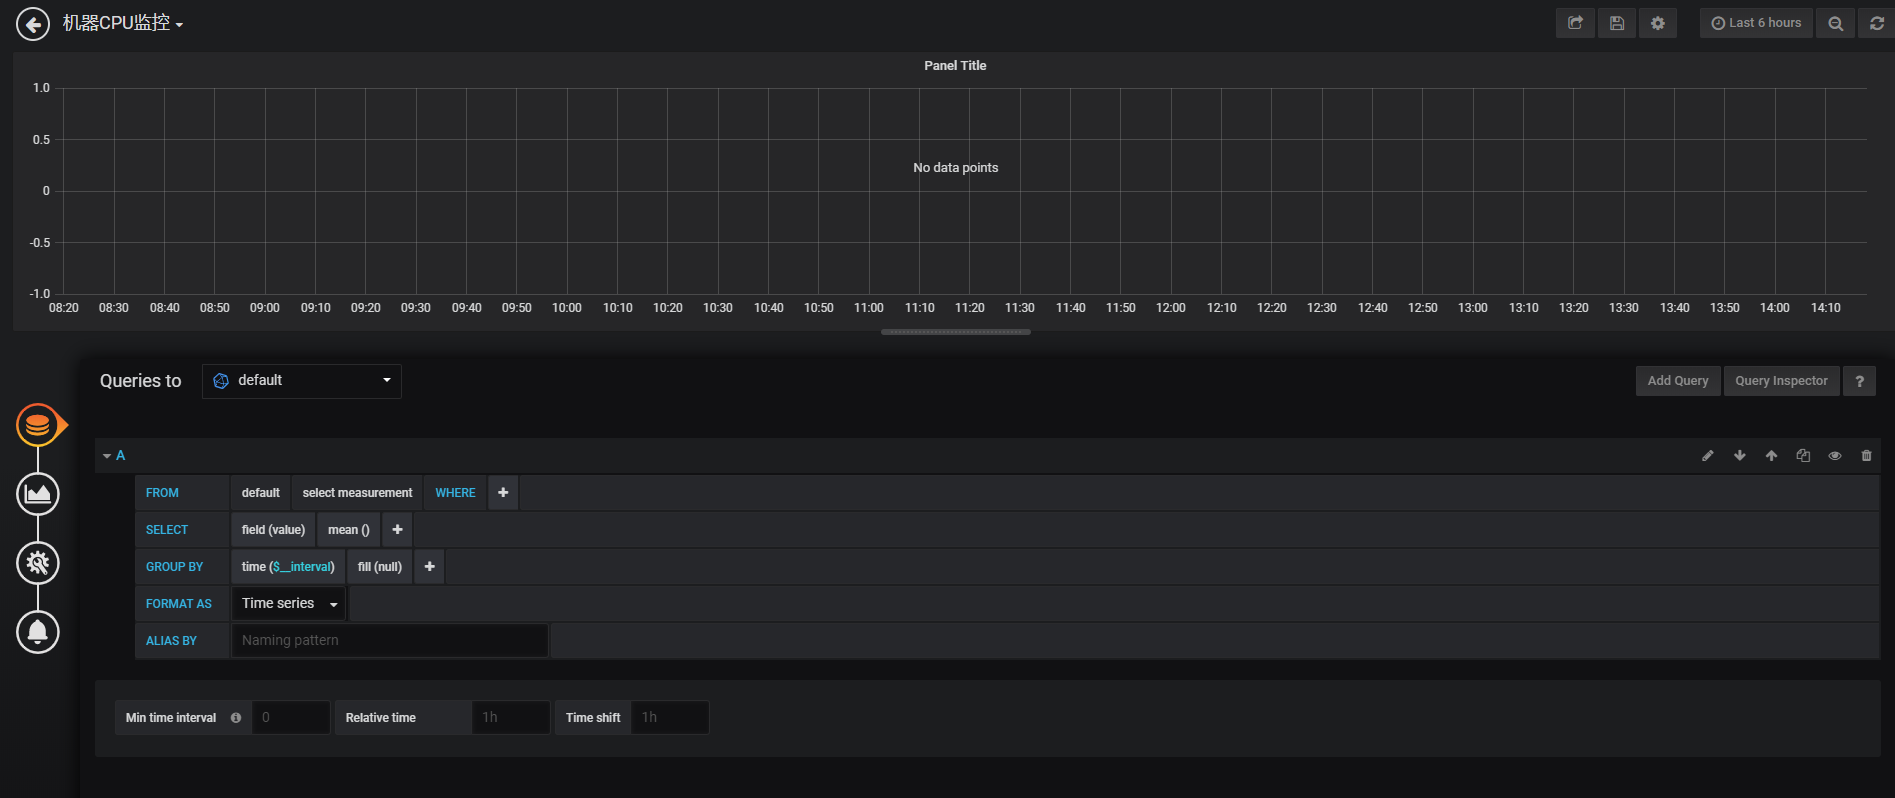Open the Queries tab database icon

click(x=38, y=426)
